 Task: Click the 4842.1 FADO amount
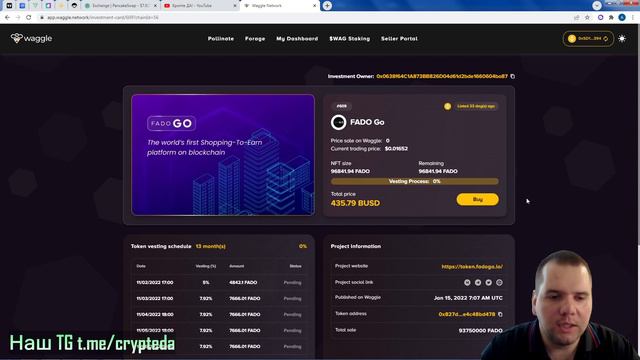click(x=243, y=282)
